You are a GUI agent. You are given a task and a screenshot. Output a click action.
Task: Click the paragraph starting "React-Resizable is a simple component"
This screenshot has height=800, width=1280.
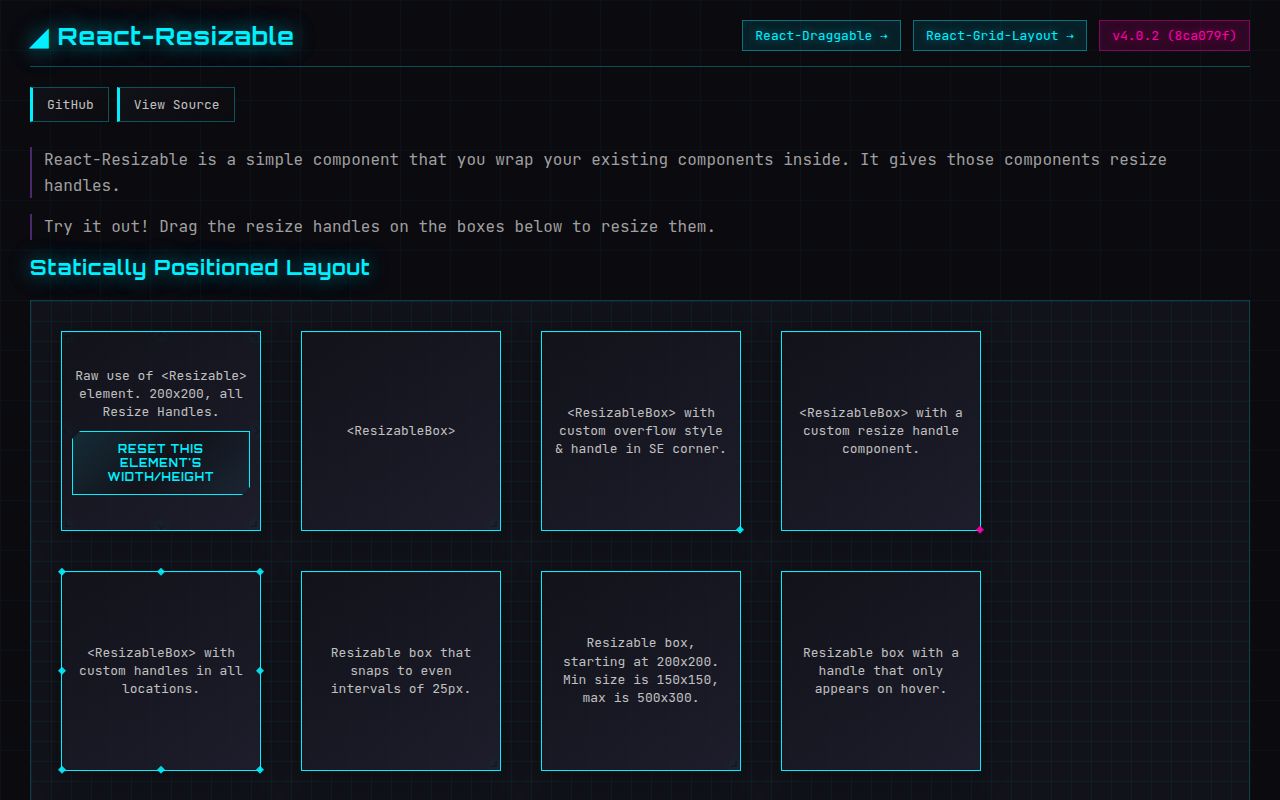point(605,172)
